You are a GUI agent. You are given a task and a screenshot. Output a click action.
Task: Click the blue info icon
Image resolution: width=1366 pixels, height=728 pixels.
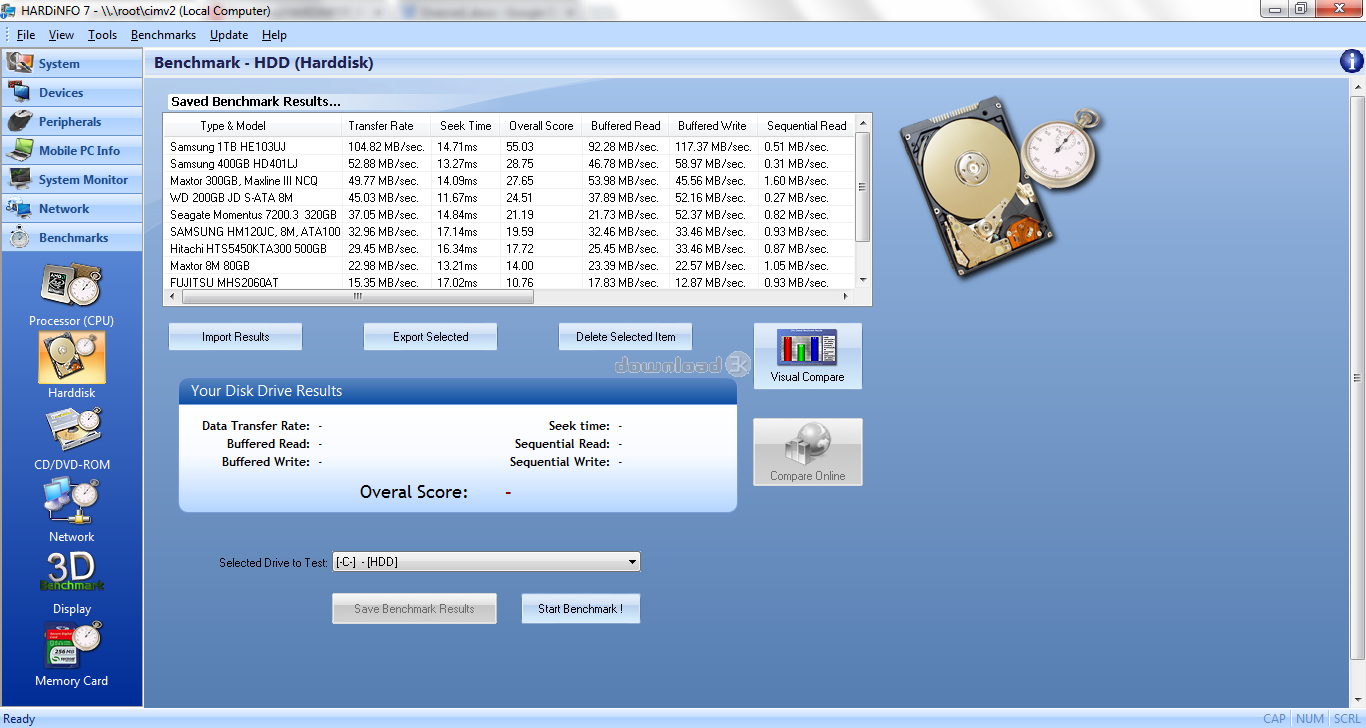1351,62
